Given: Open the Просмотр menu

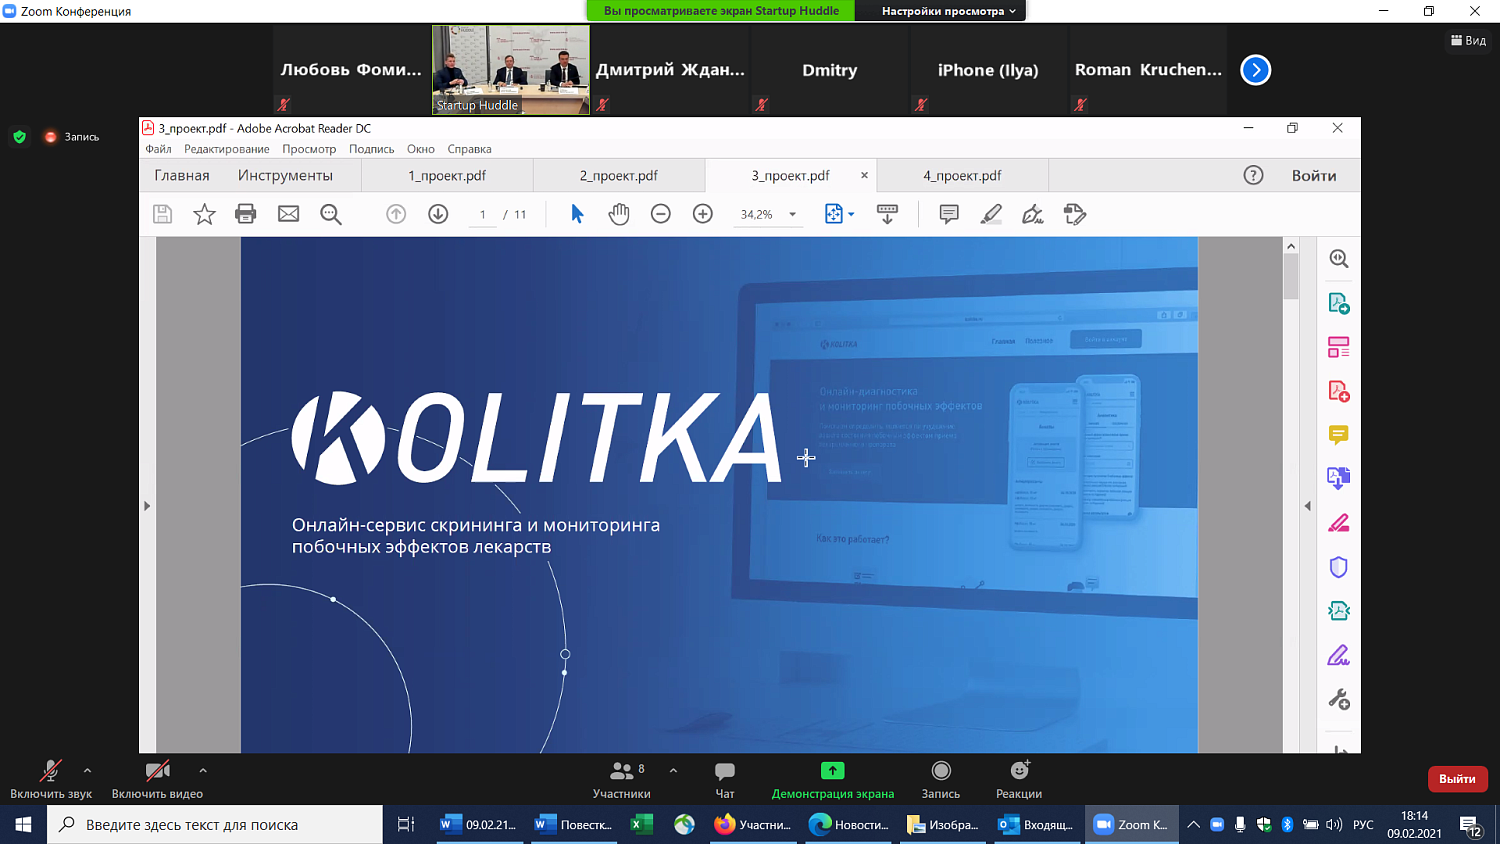Looking at the screenshot, I should click(x=309, y=149).
